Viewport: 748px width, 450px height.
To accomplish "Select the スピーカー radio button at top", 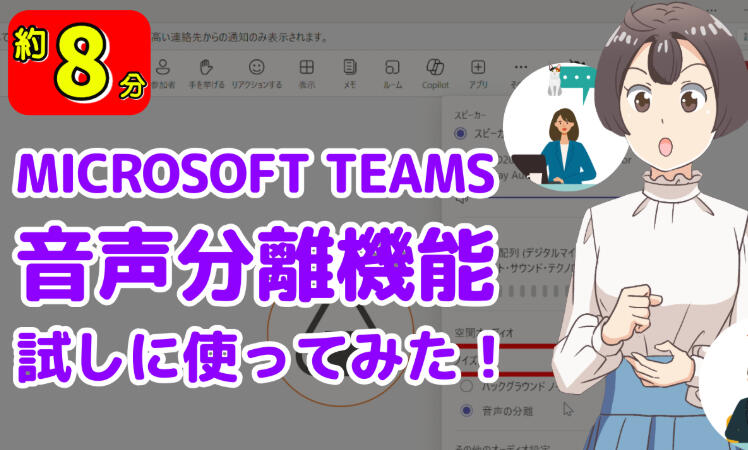I will pyautogui.click(x=460, y=132).
